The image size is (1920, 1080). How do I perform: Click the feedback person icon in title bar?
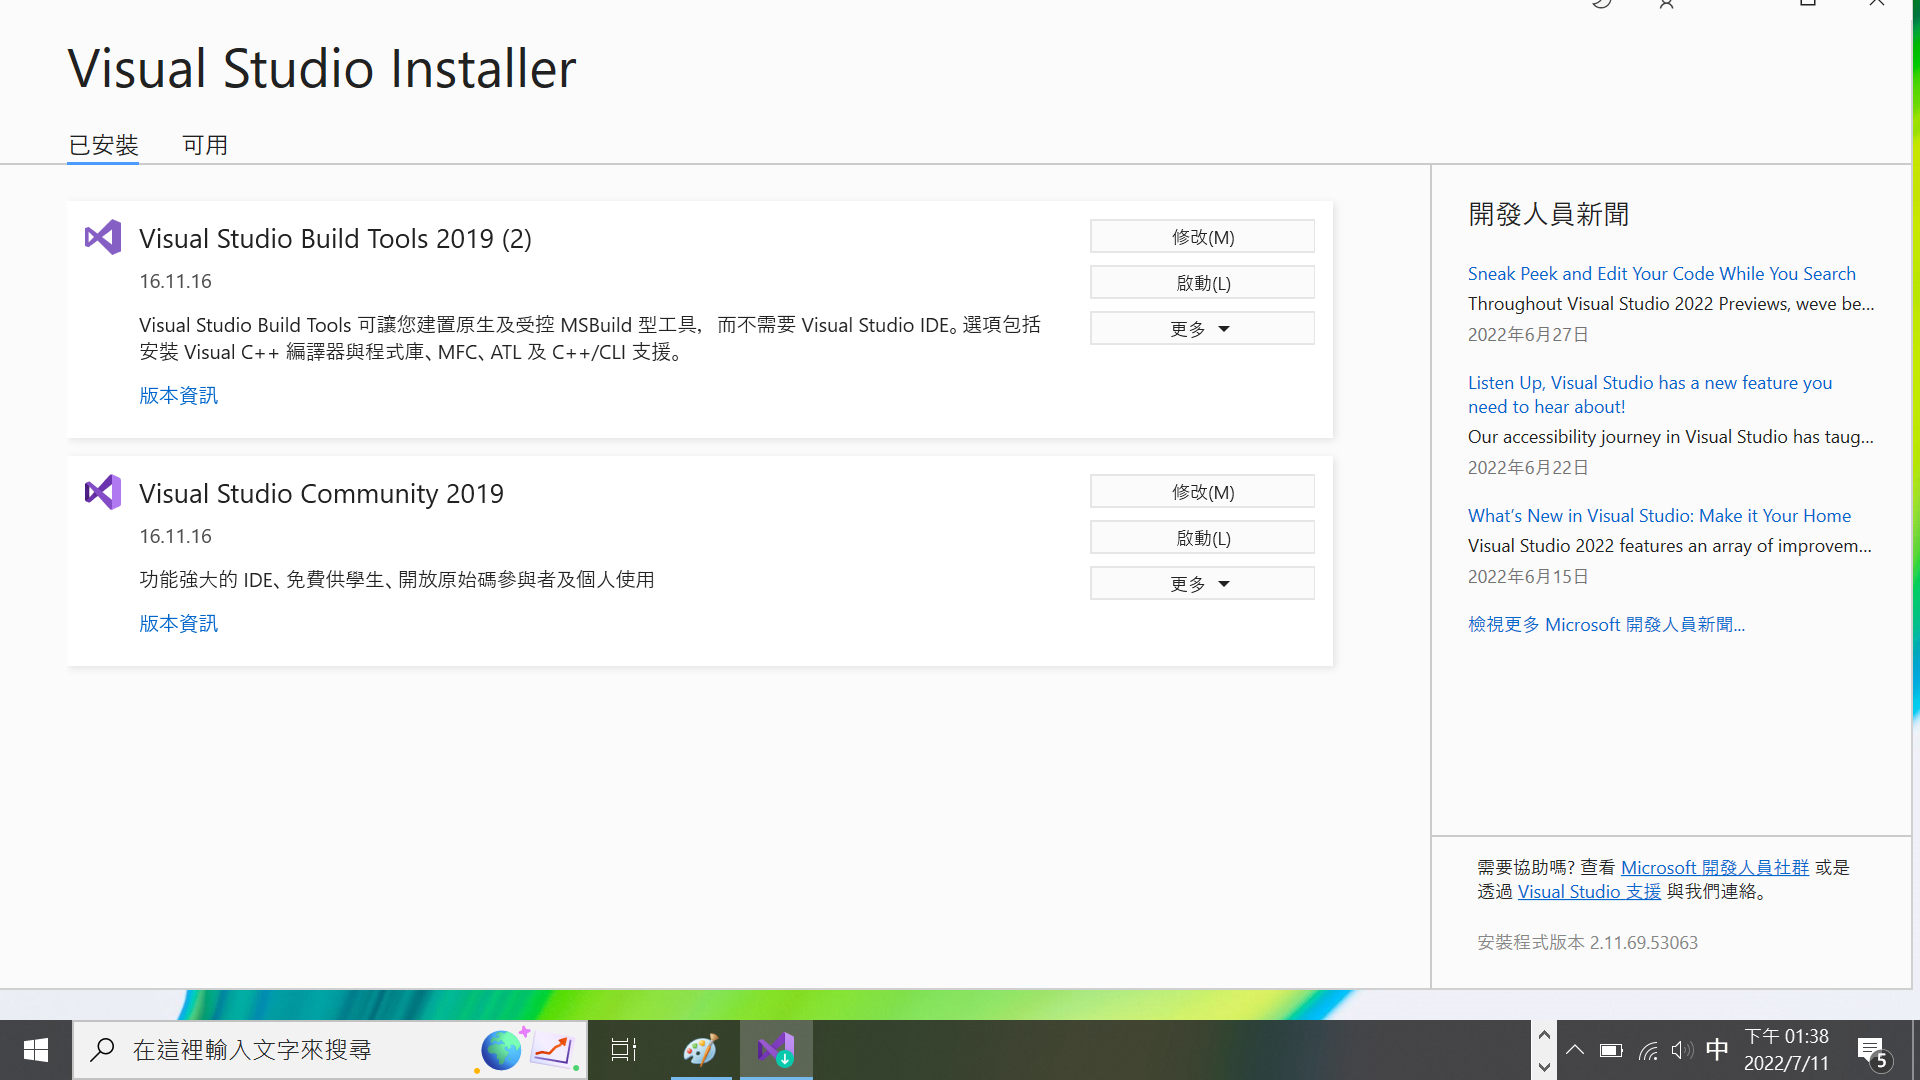point(1666,4)
